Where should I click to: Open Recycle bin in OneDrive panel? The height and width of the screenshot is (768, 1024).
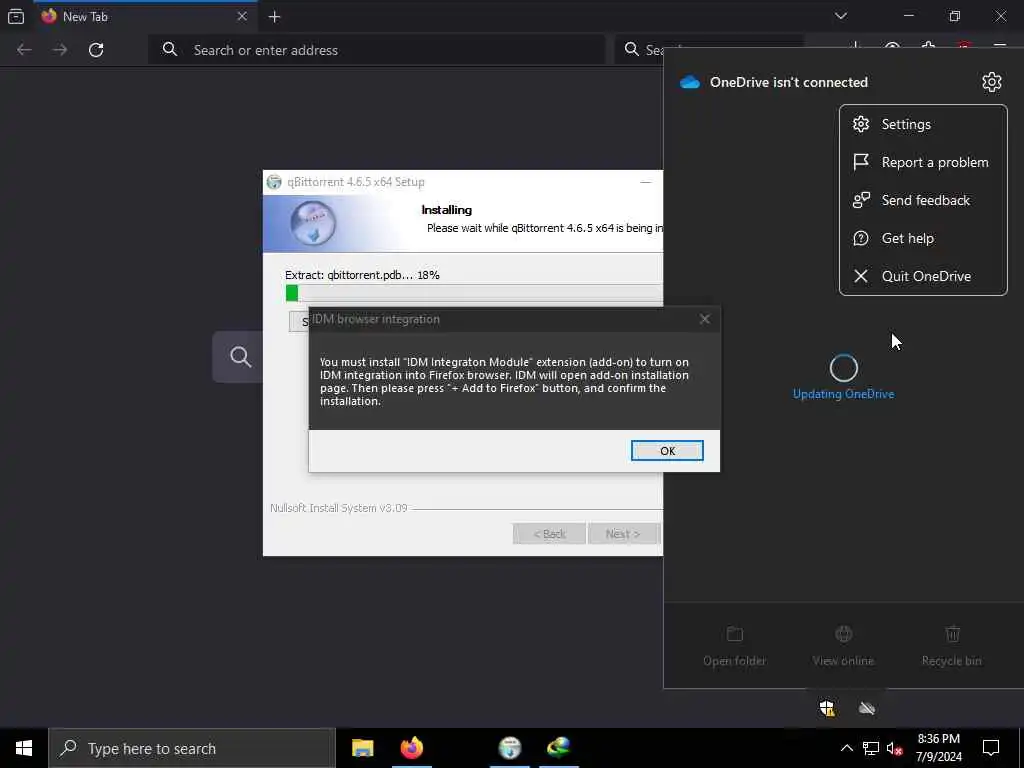tap(952, 646)
